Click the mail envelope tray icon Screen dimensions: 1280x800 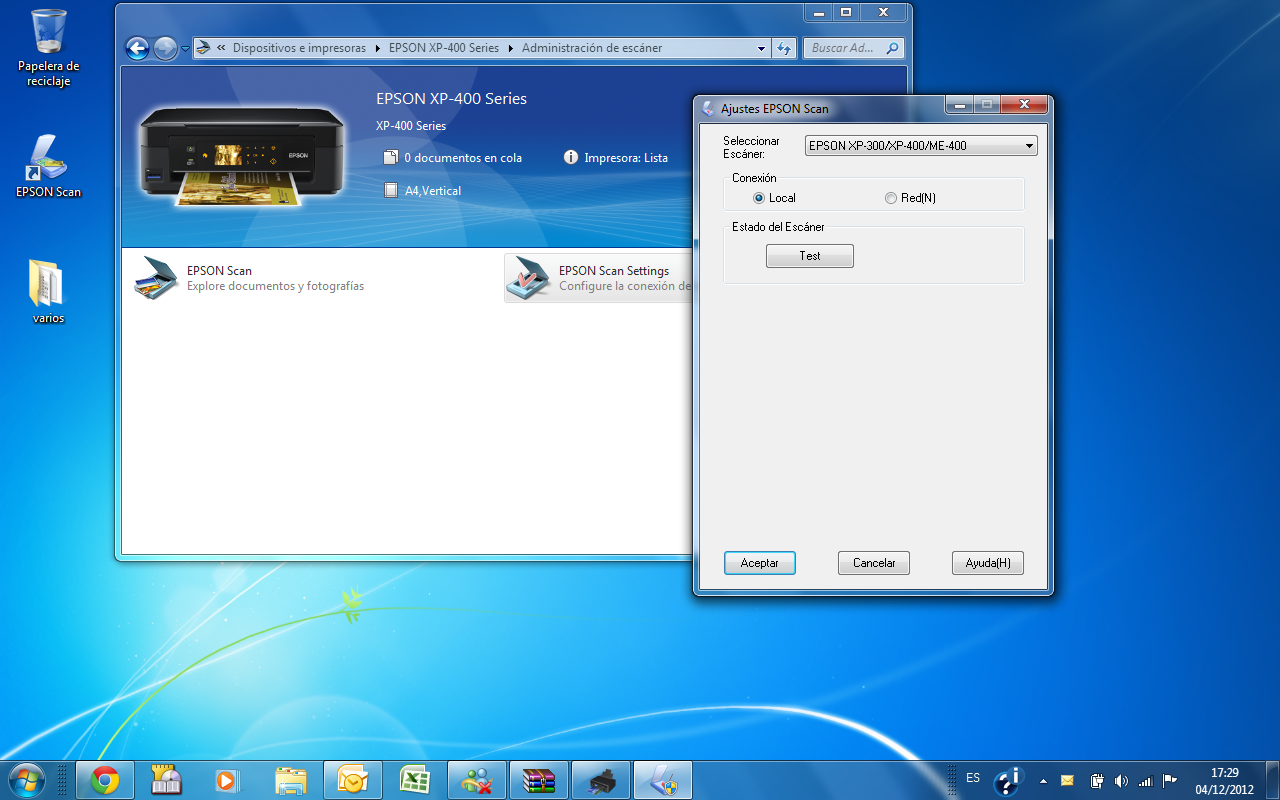click(1067, 781)
